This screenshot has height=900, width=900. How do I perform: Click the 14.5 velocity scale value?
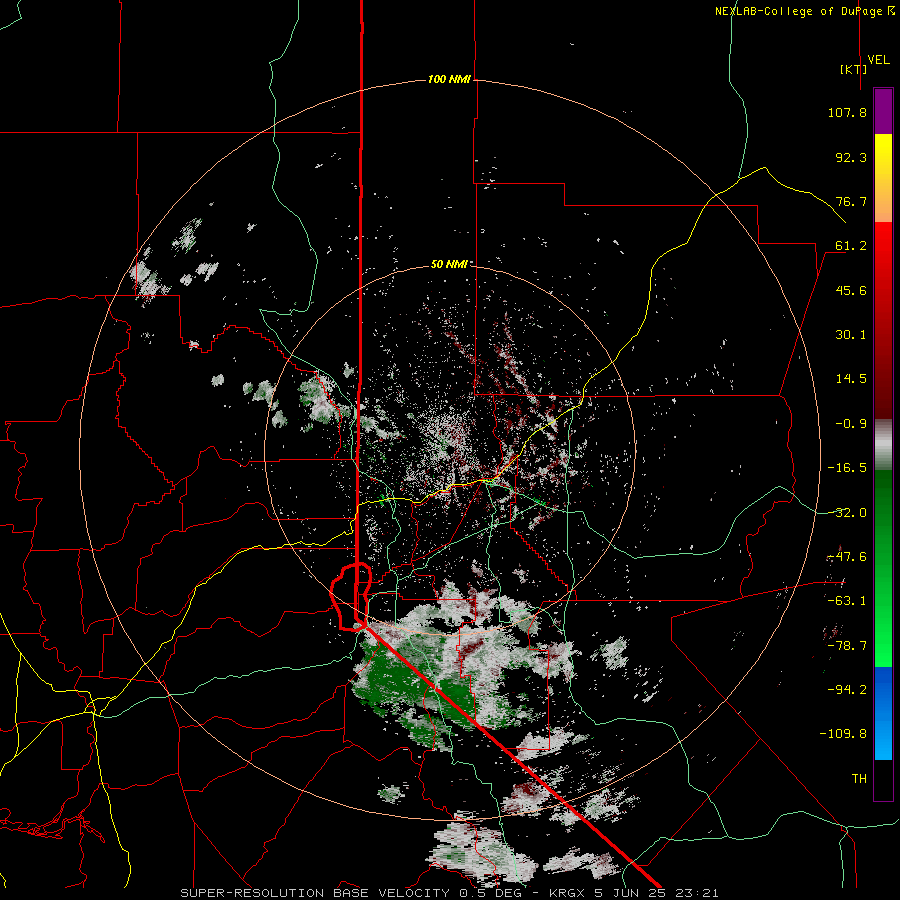[851, 379]
